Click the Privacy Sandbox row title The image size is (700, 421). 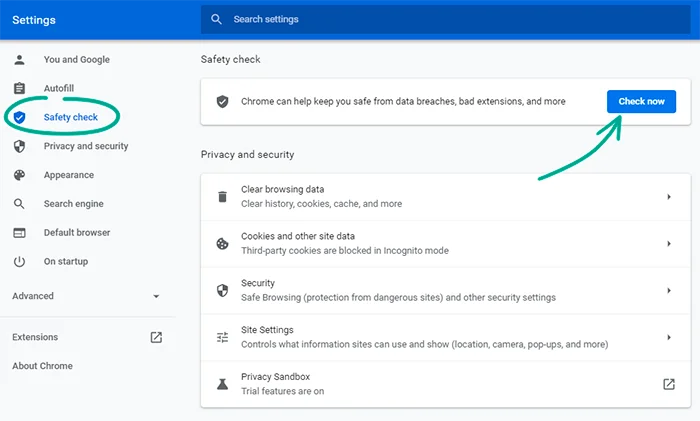275,377
